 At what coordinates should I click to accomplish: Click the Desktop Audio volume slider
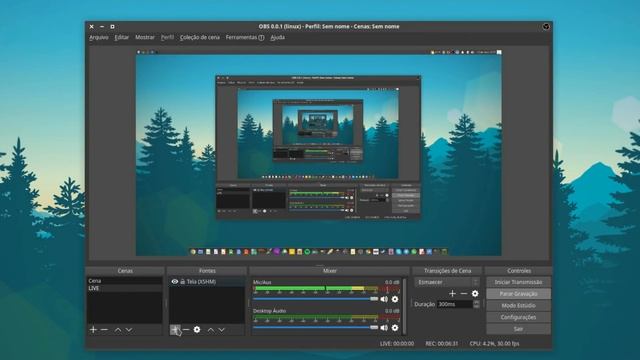pyautogui.click(x=316, y=327)
